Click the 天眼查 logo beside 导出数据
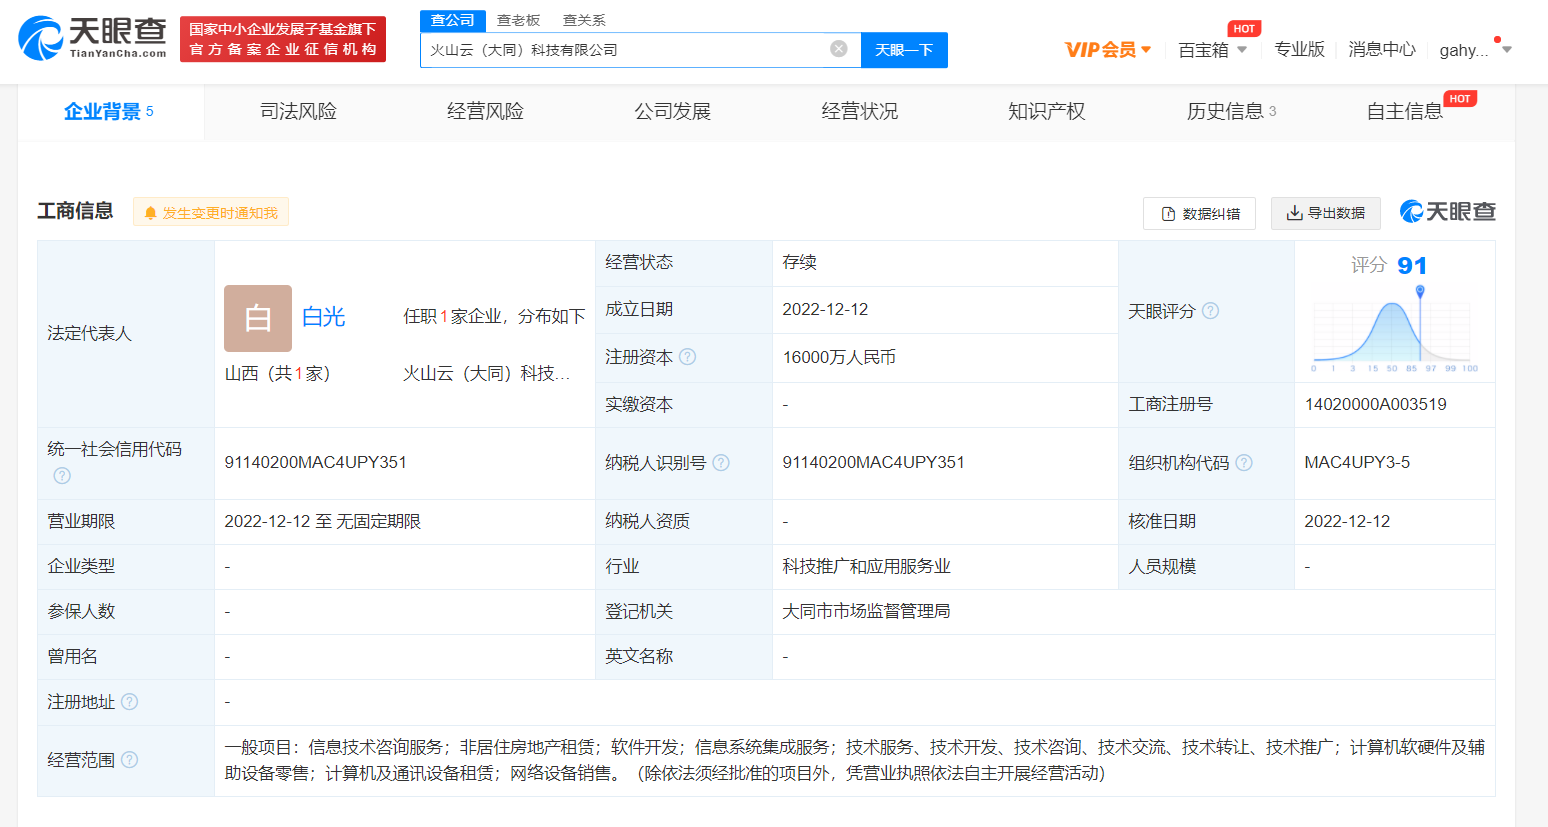 (x=1447, y=212)
